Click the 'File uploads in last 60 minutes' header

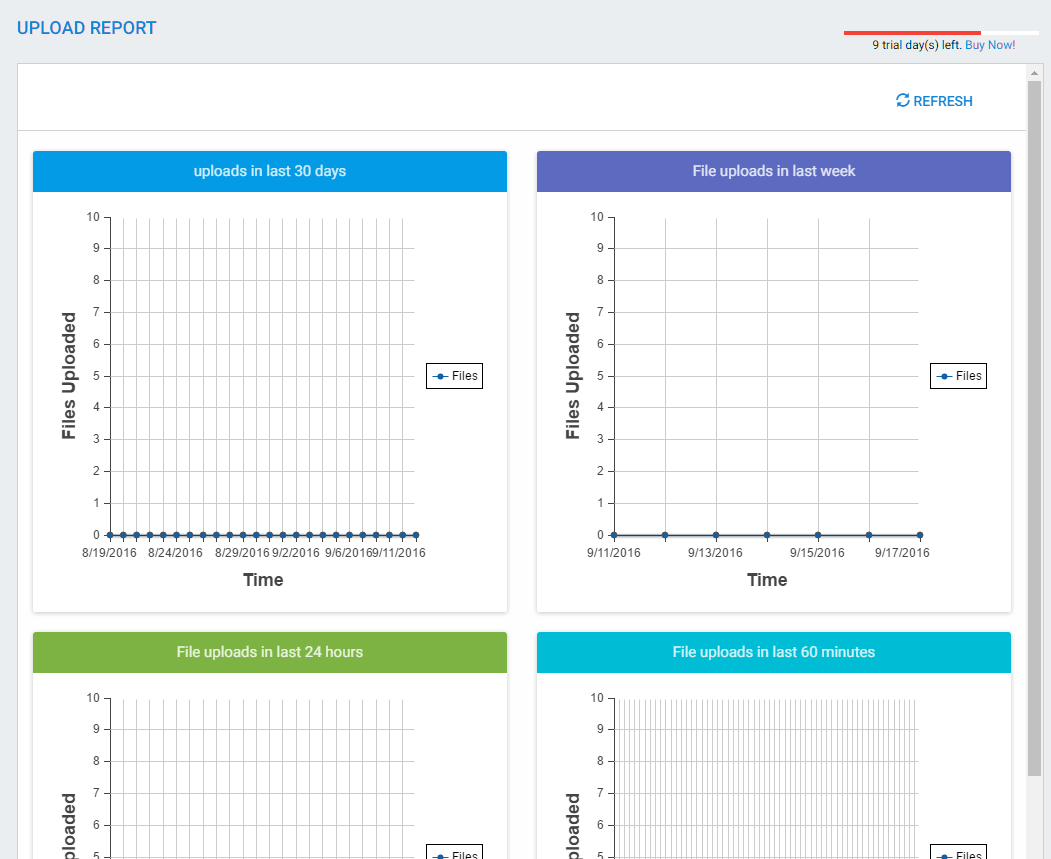click(774, 653)
